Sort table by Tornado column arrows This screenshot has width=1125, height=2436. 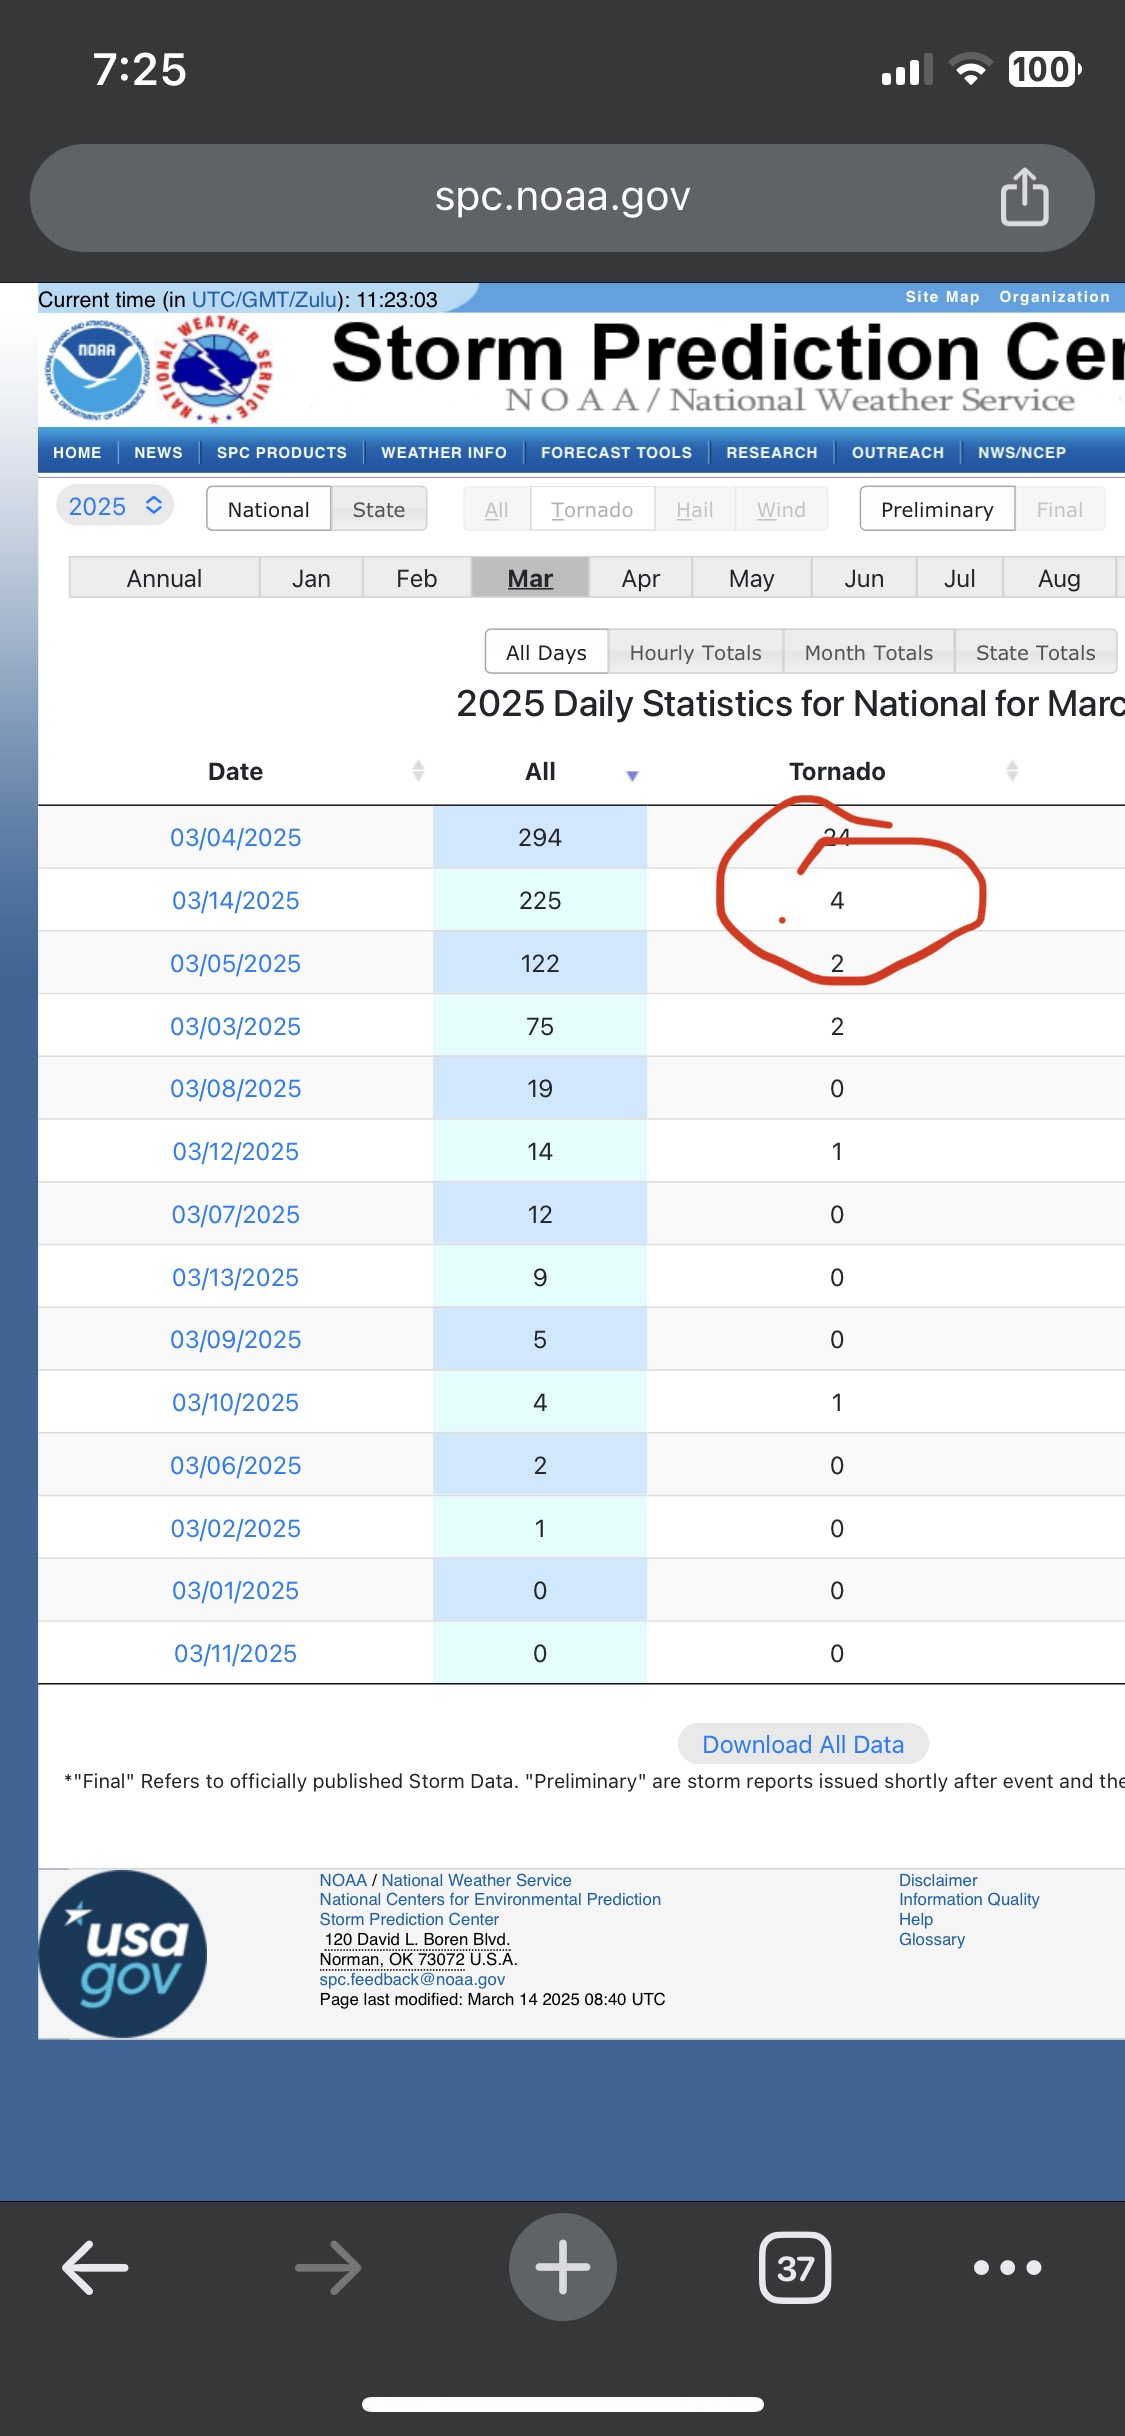pos(1012,770)
